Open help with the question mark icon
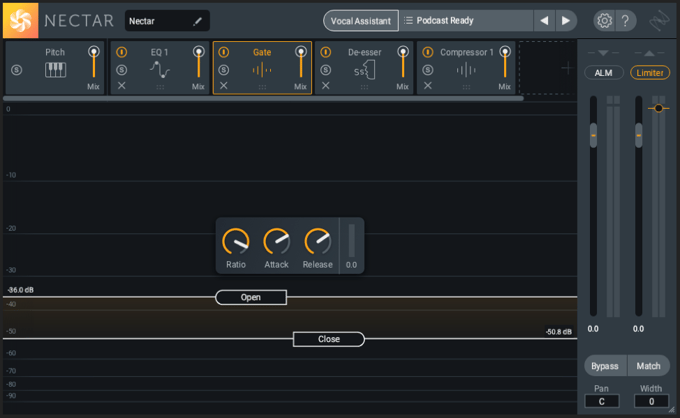Viewport: 680px width, 418px height. tap(625, 20)
